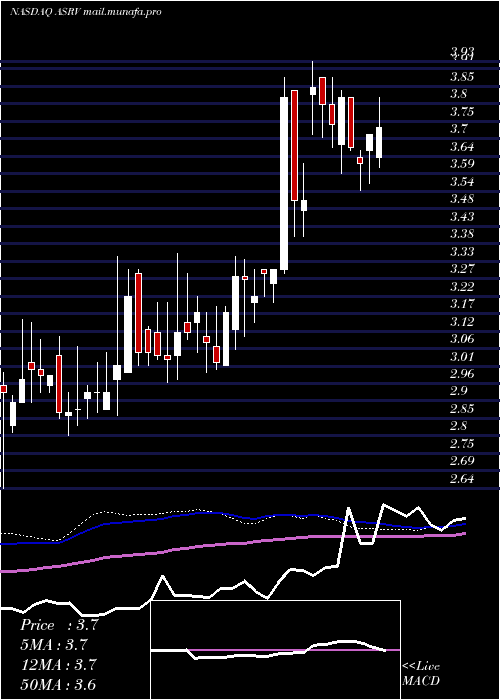
Task: Click the 3.01 price axis label
Action: [462, 357]
